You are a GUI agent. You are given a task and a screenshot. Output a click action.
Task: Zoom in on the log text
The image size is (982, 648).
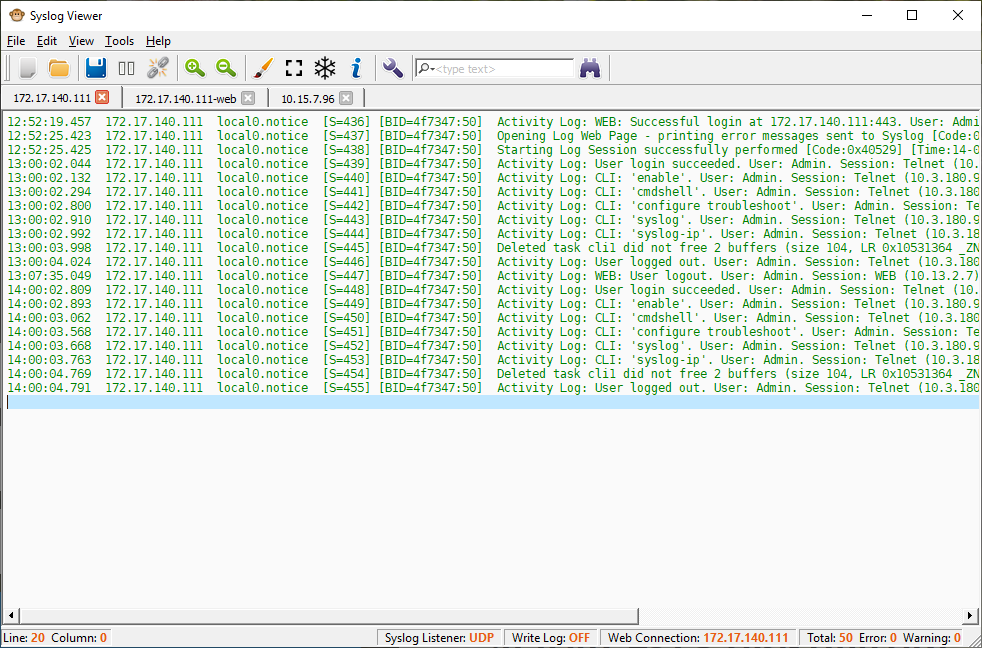pos(194,67)
